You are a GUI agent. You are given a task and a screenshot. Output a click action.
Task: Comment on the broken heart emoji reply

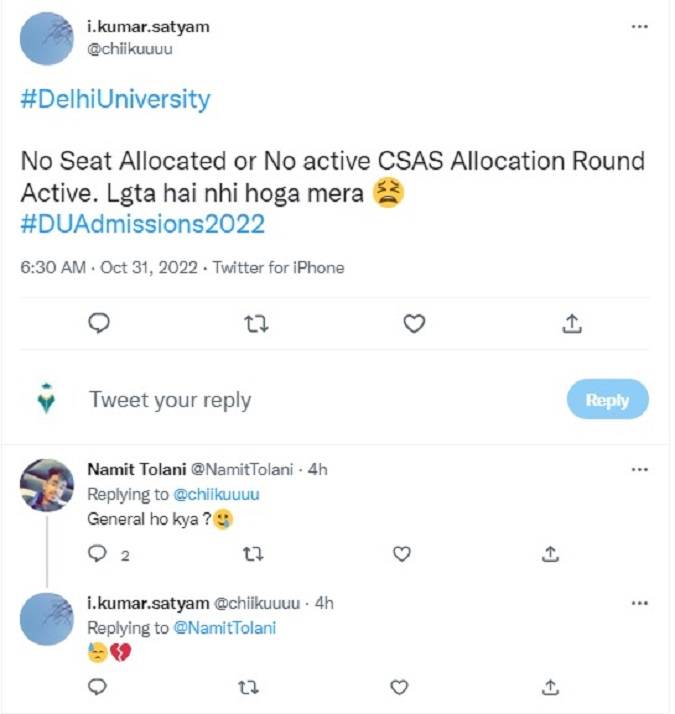[x=98, y=687]
